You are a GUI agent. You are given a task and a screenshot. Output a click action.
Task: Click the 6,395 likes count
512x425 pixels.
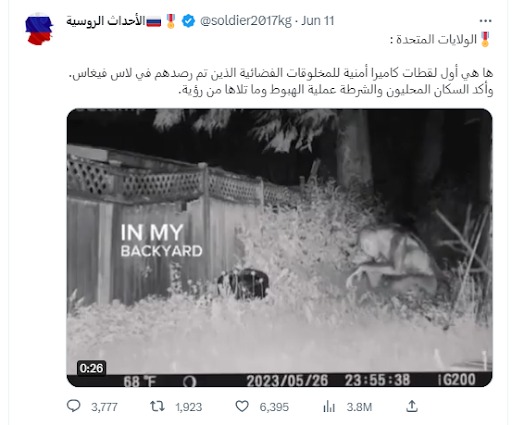point(274,407)
